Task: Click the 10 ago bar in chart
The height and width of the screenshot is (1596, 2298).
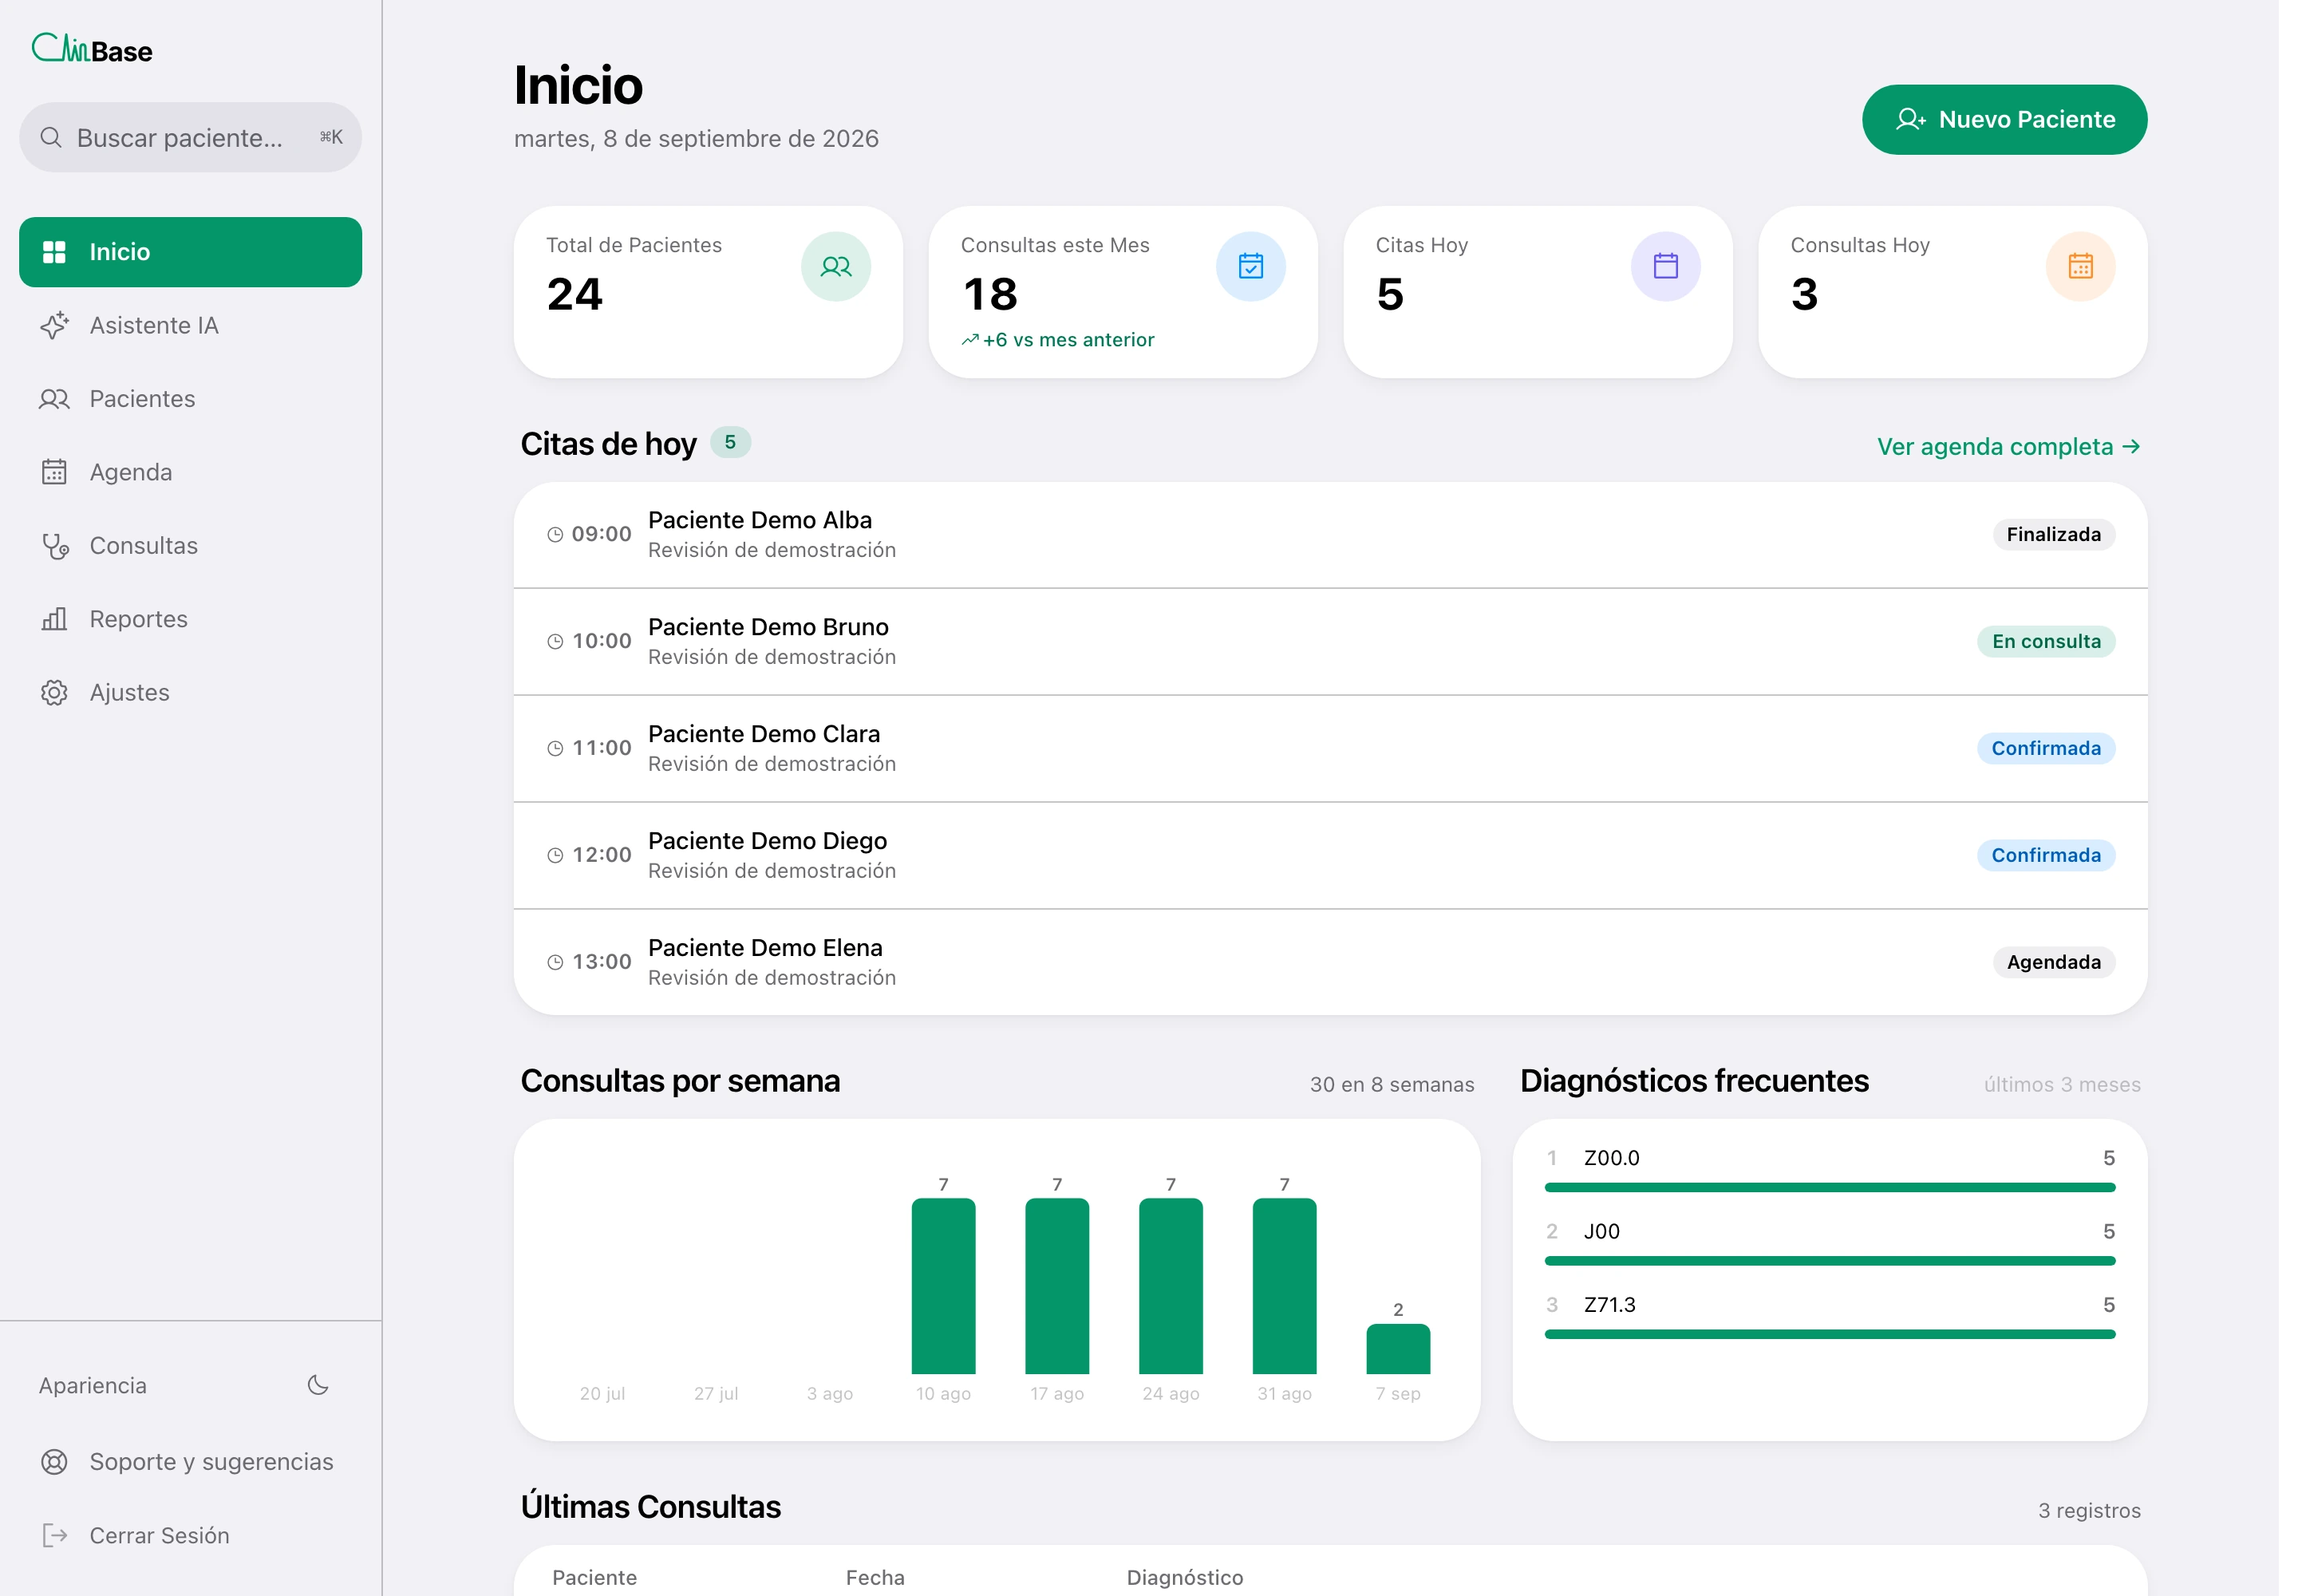Action: pyautogui.click(x=943, y=1286)
